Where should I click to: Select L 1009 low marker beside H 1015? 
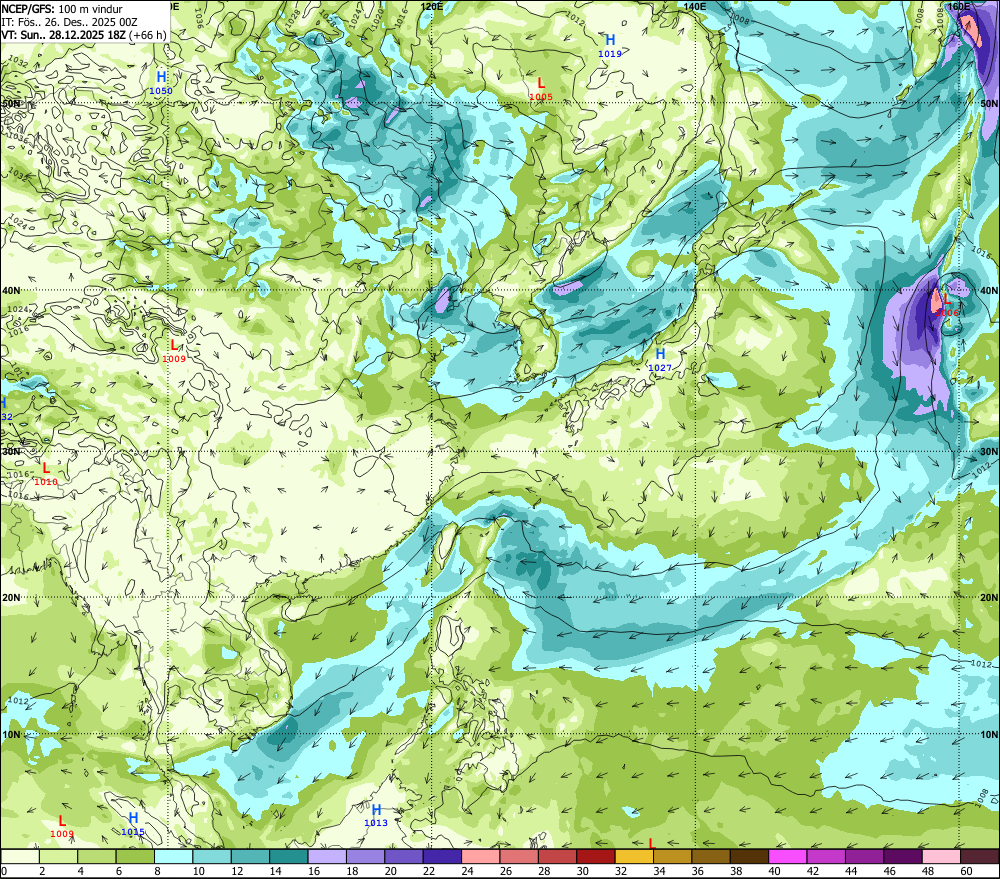point(62,827)
